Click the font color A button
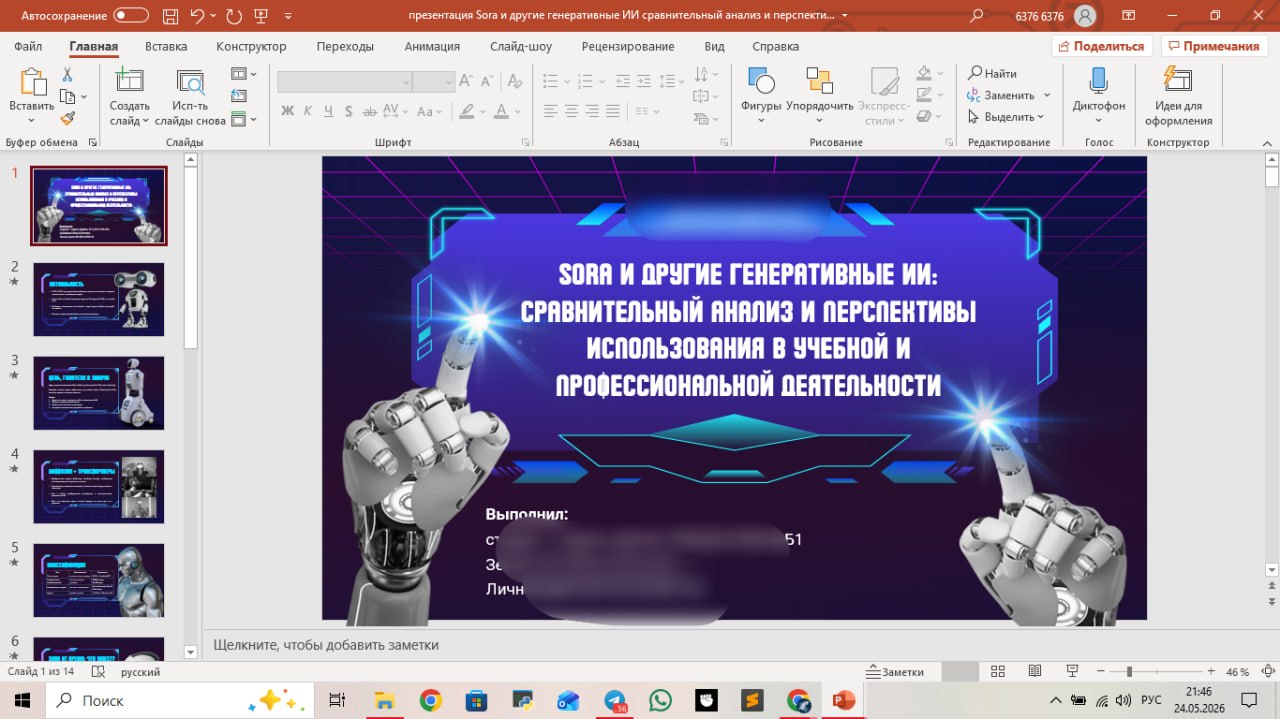 coord(502,111)
